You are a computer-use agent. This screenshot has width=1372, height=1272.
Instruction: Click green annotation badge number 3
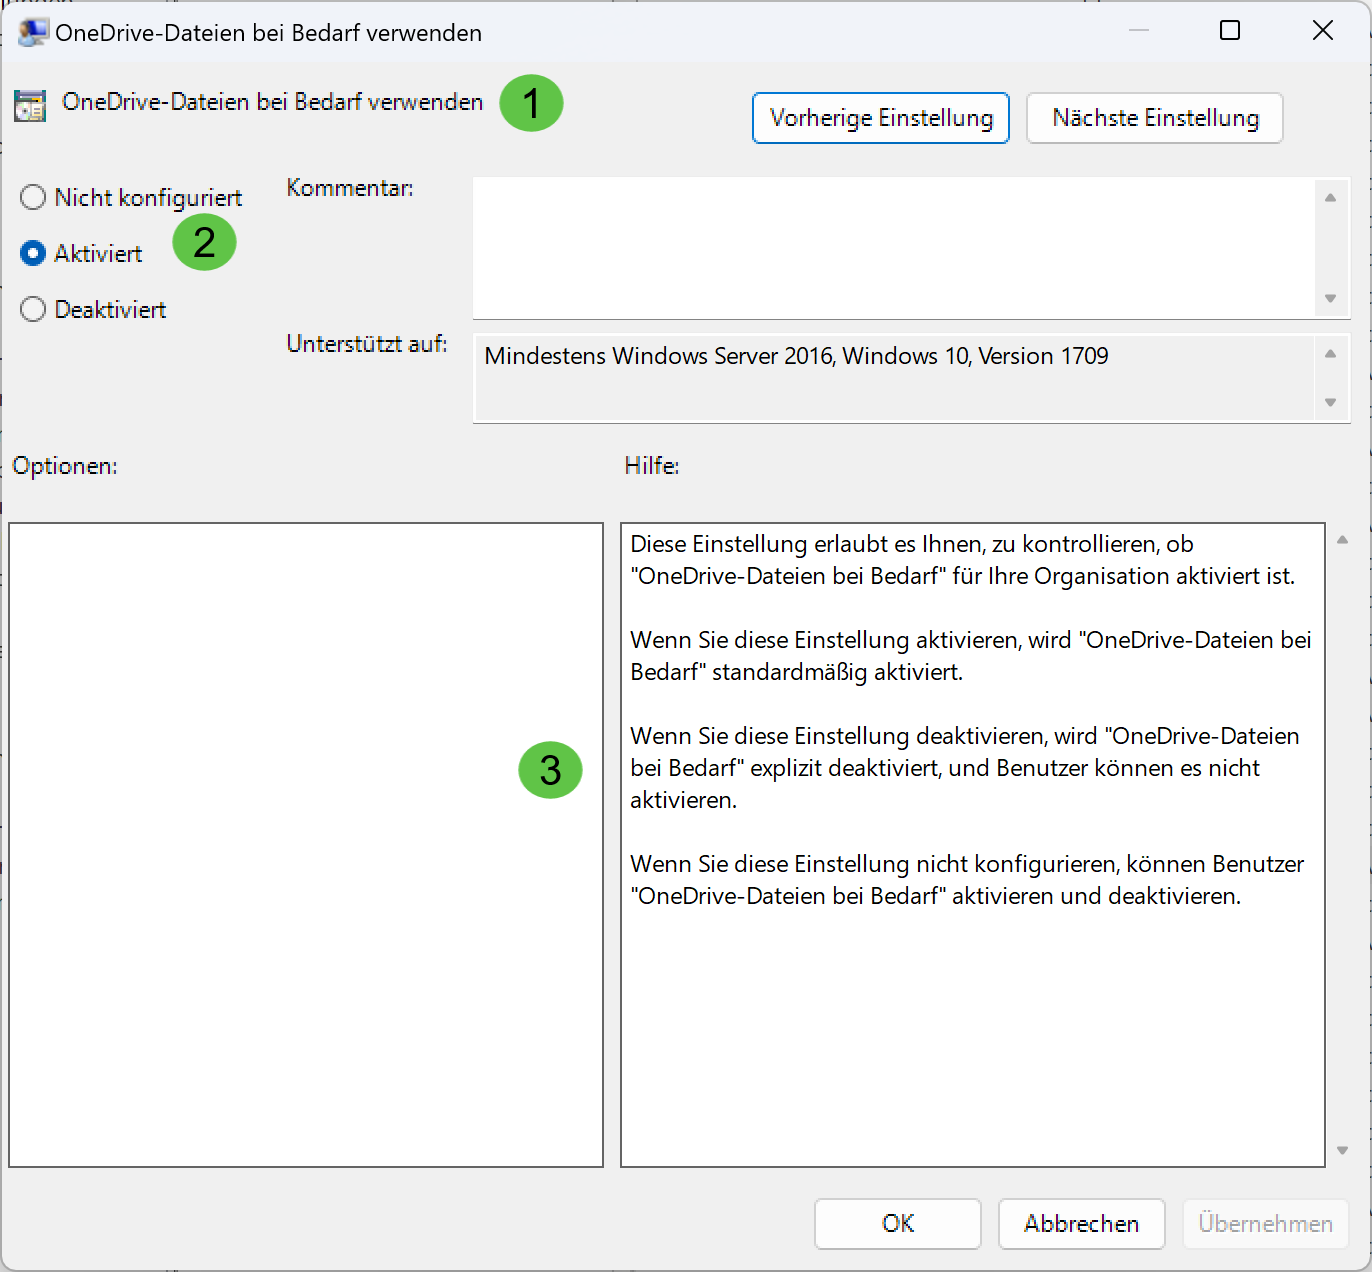[x=550, y=770]
